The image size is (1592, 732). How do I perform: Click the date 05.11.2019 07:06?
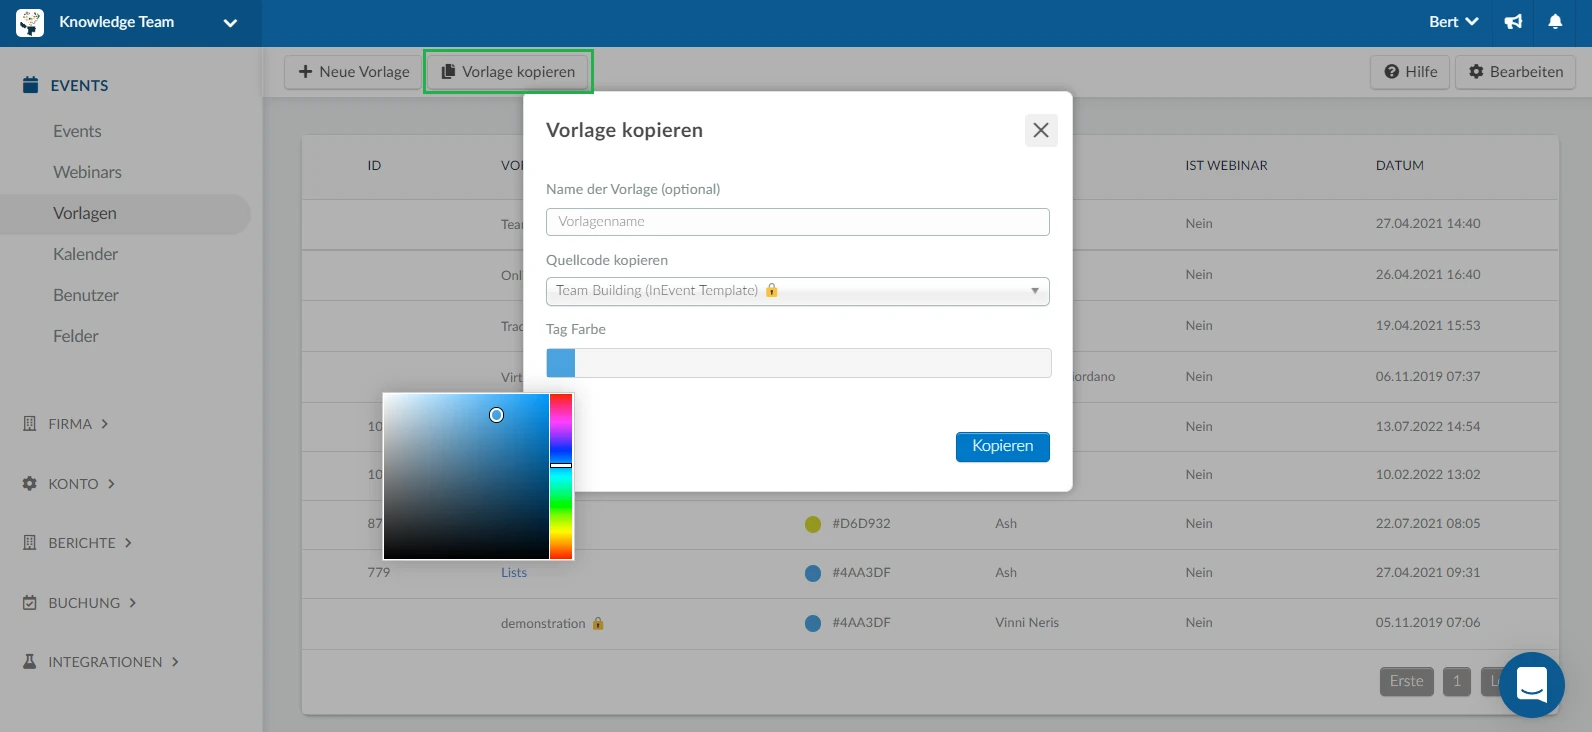pos(1428,623)
